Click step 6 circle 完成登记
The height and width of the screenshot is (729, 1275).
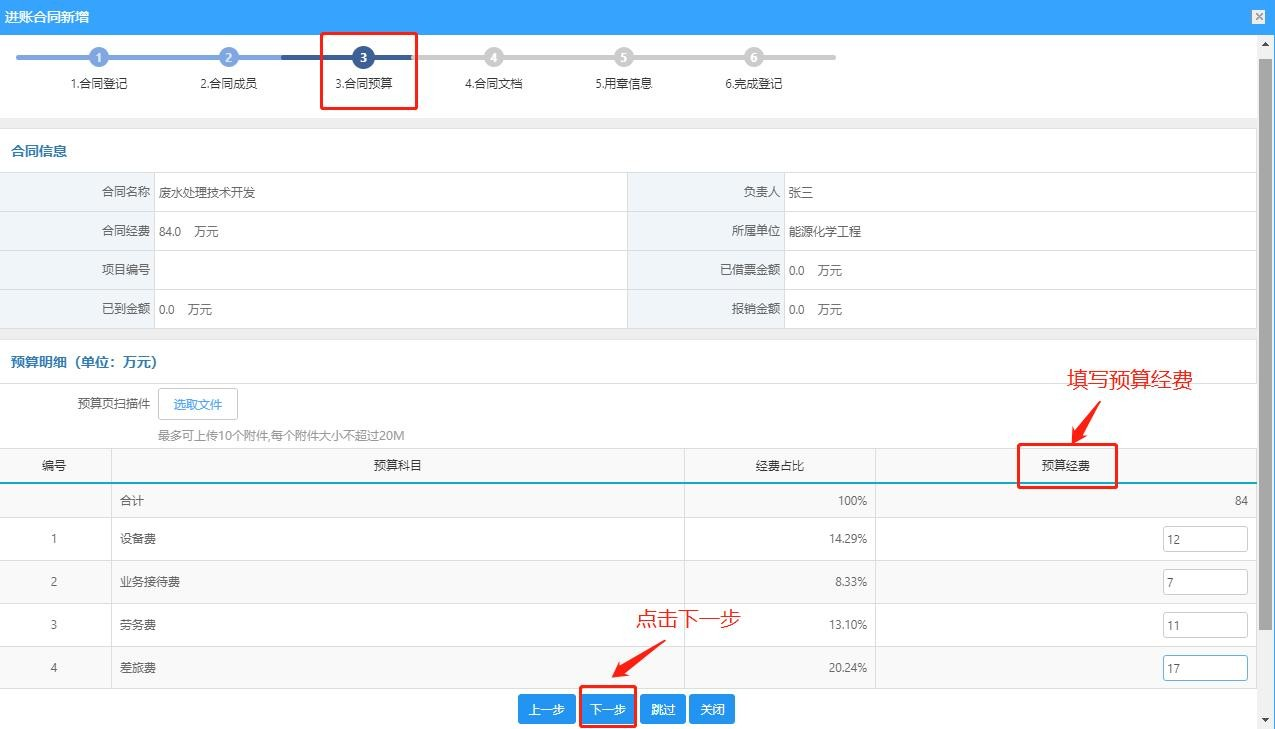[753, 57]
